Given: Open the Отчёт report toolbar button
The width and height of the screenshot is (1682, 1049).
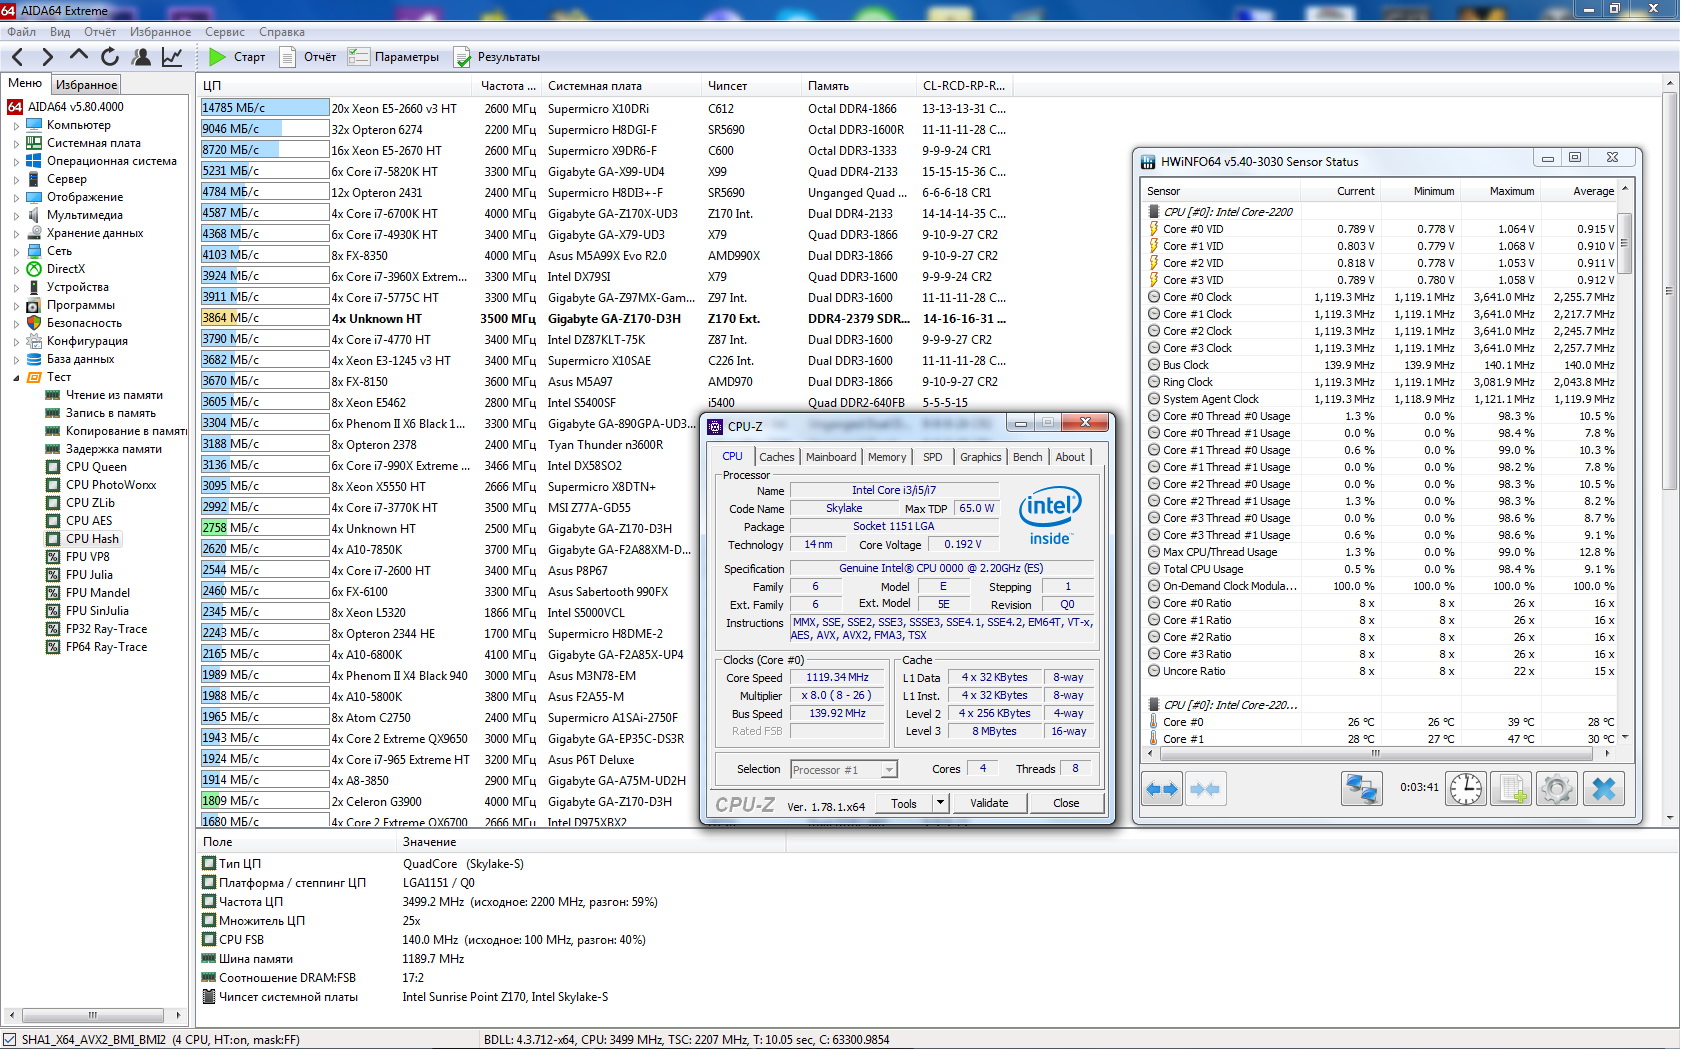Looking at the screenshot, I should click(307, 57).
